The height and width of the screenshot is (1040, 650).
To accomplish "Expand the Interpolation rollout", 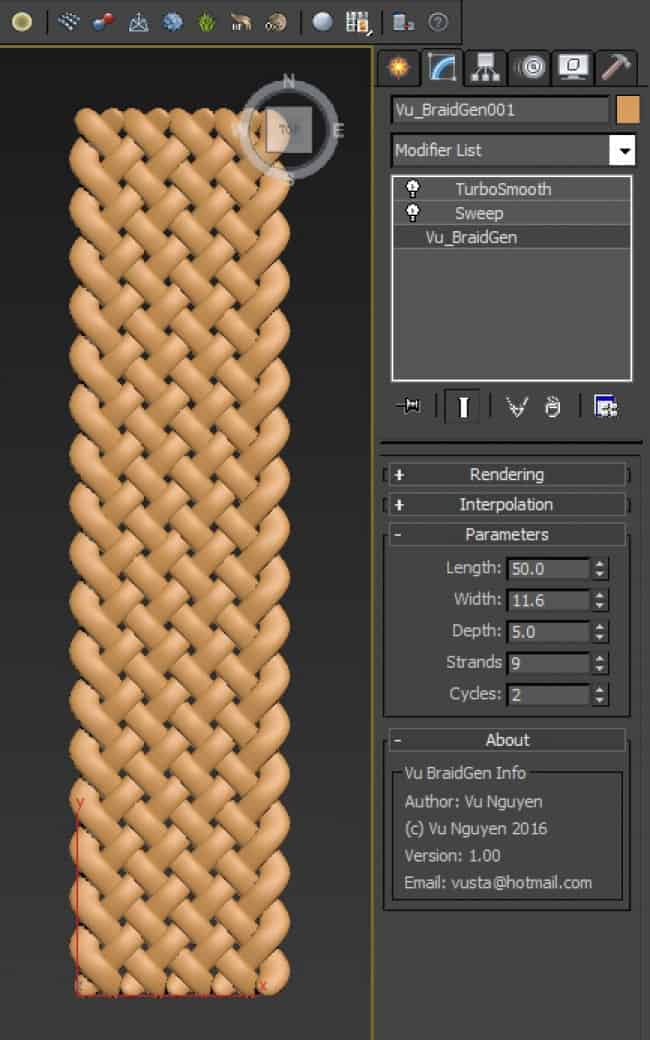I will (x=506, y=504).
